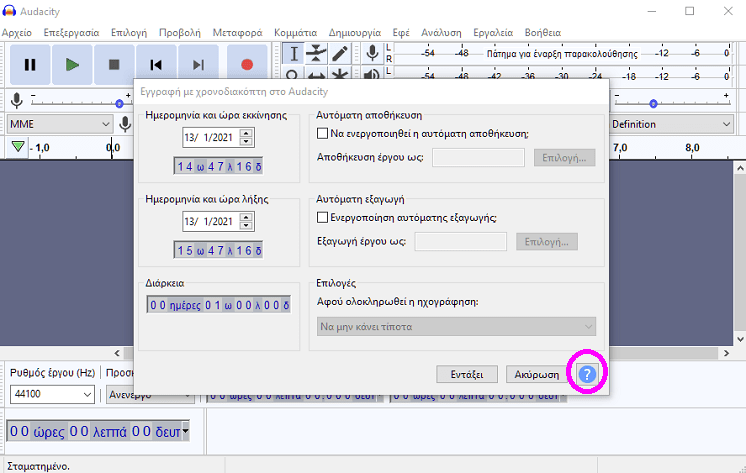Screen dimensions: 746x473
Task: Open the 44100 project rate dropdown
Action: tap(52, 394)
